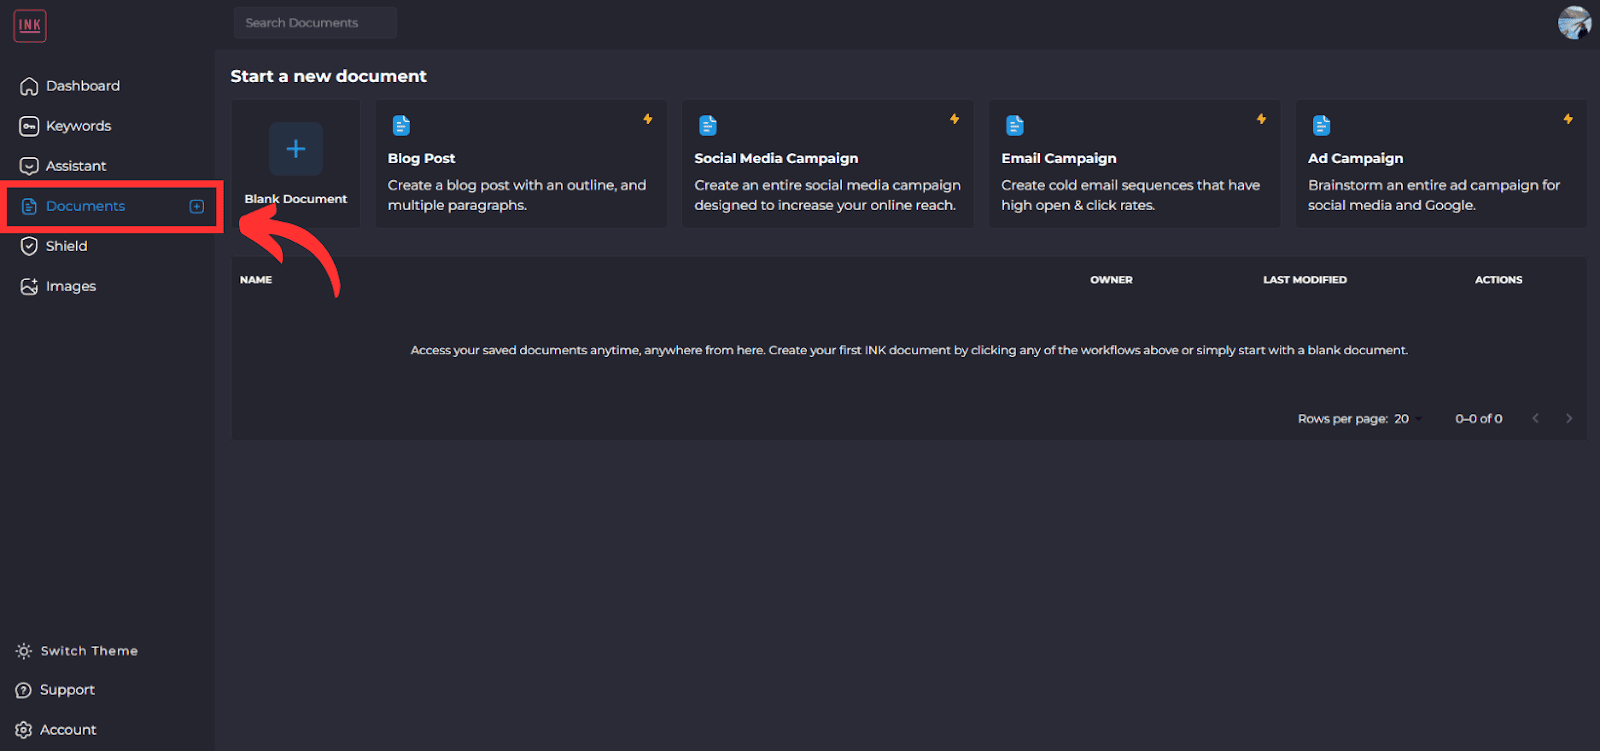Click the Documents page icon in sidebar
Image resolution: width=1600 pixels, height=751 pixels.
[x=29, y=206]
